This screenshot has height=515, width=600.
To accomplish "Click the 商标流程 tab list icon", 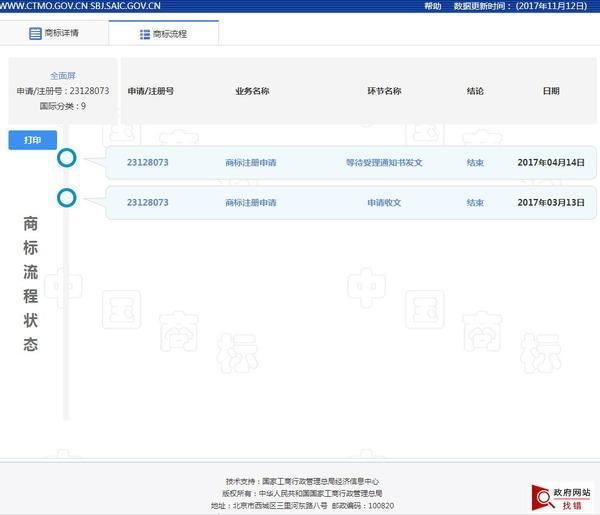I will (x=145, y=34).
